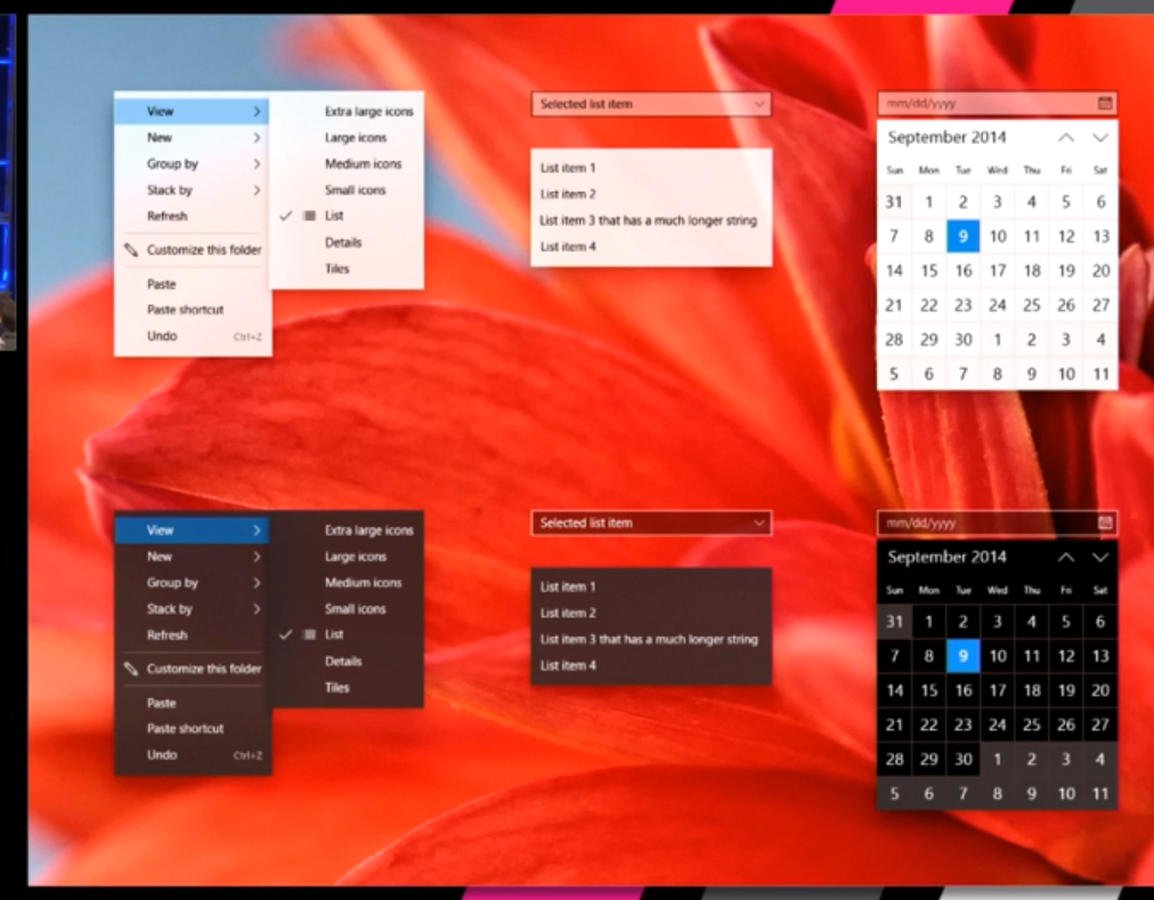
Task: Select day 28 in light calendar
Action: click(893, 339)
